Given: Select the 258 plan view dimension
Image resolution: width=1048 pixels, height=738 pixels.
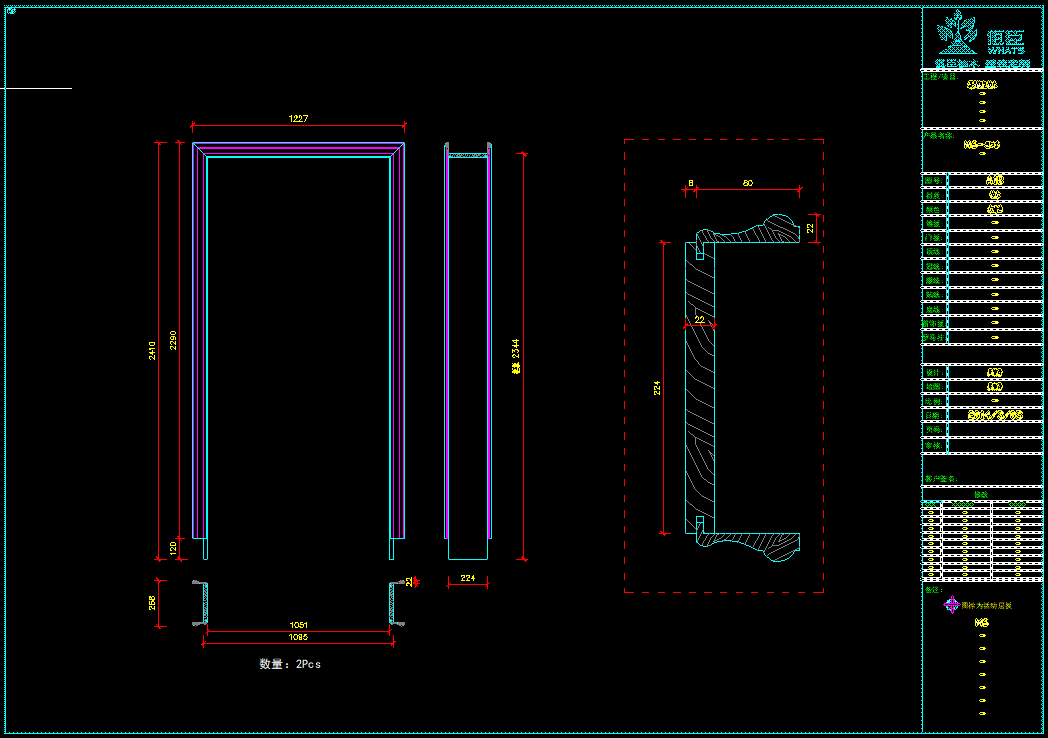Looking at the screenshot, I should [152, 603].
